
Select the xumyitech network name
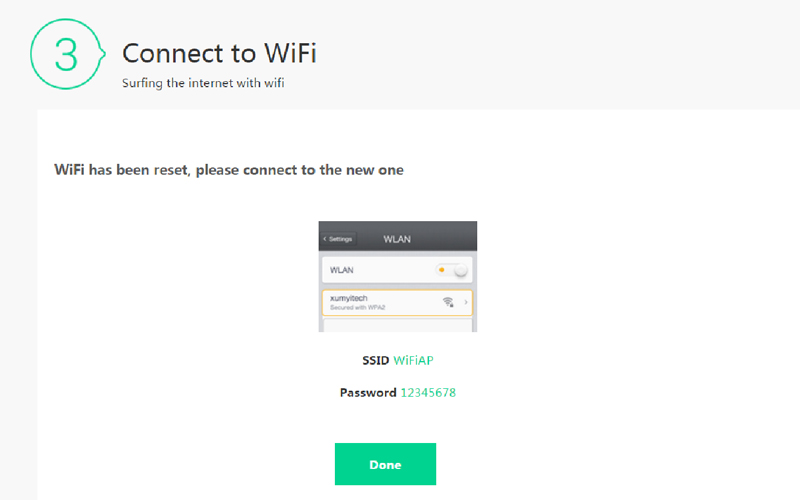348,298
